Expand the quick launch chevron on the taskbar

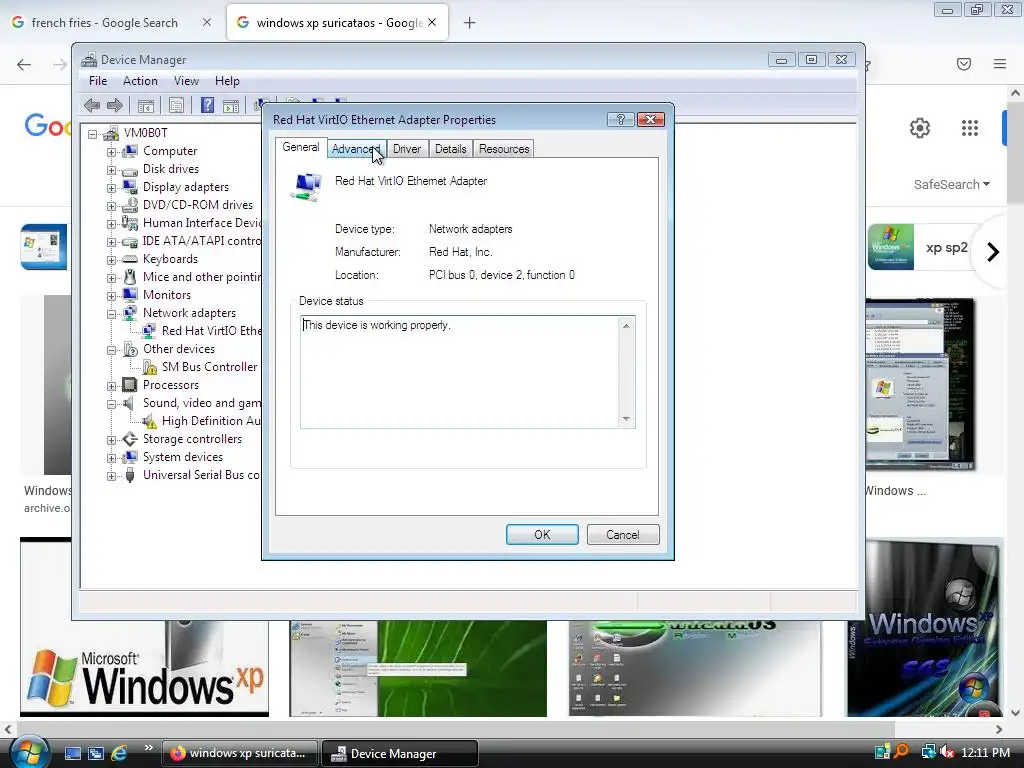click(x=148, y=748)
